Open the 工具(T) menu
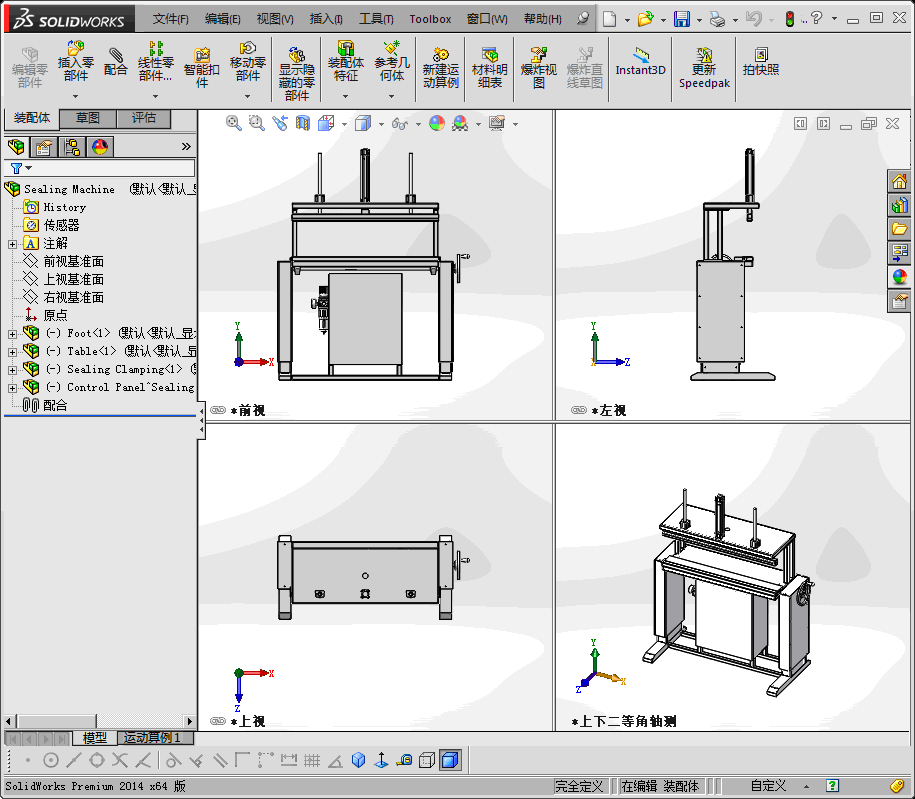 (x=376, y=19)
